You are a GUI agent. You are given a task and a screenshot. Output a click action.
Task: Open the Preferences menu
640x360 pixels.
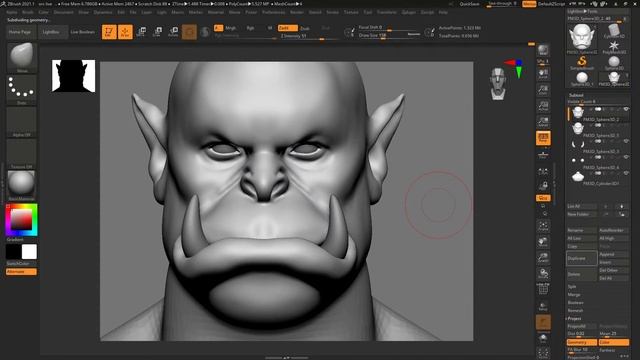coord(273,12)
